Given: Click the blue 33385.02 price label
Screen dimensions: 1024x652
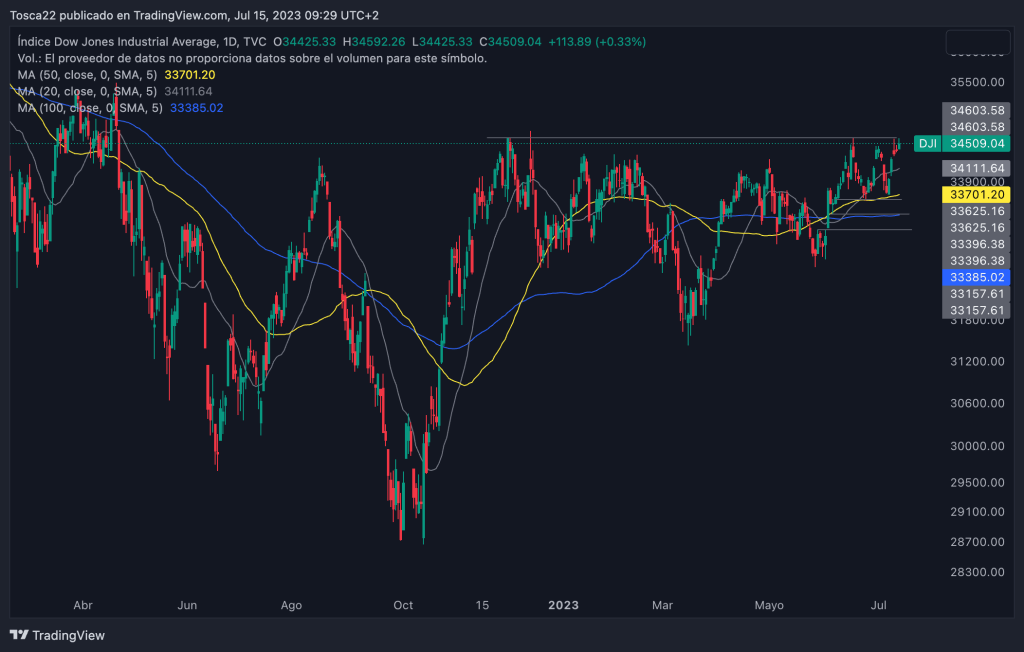Looking at the screenshot, I should pos(975,276).
